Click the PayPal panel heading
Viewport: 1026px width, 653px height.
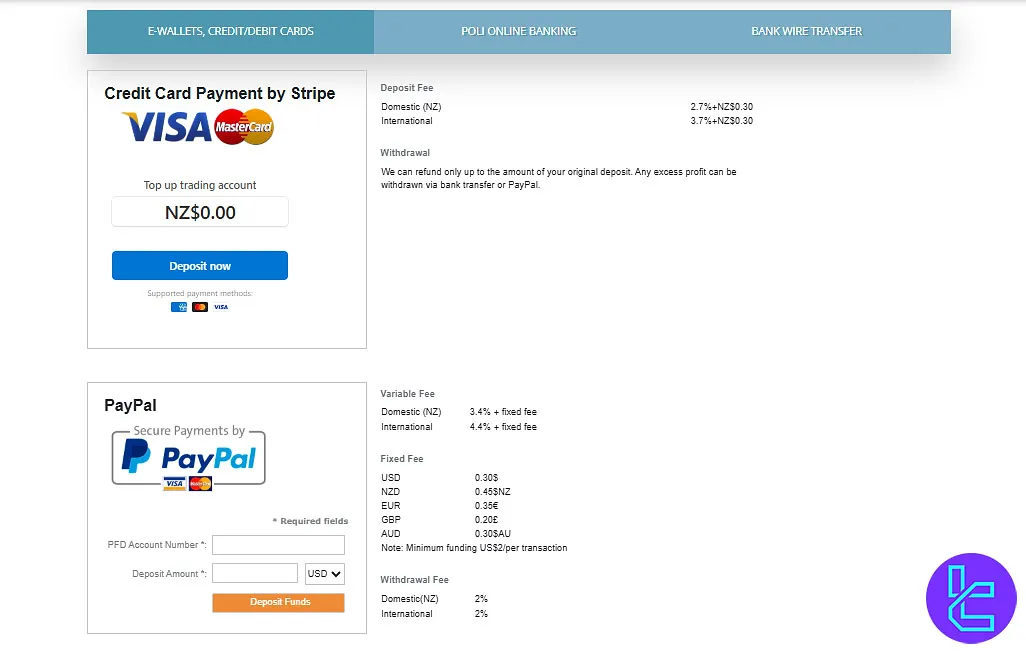click(x=130, y=406)
